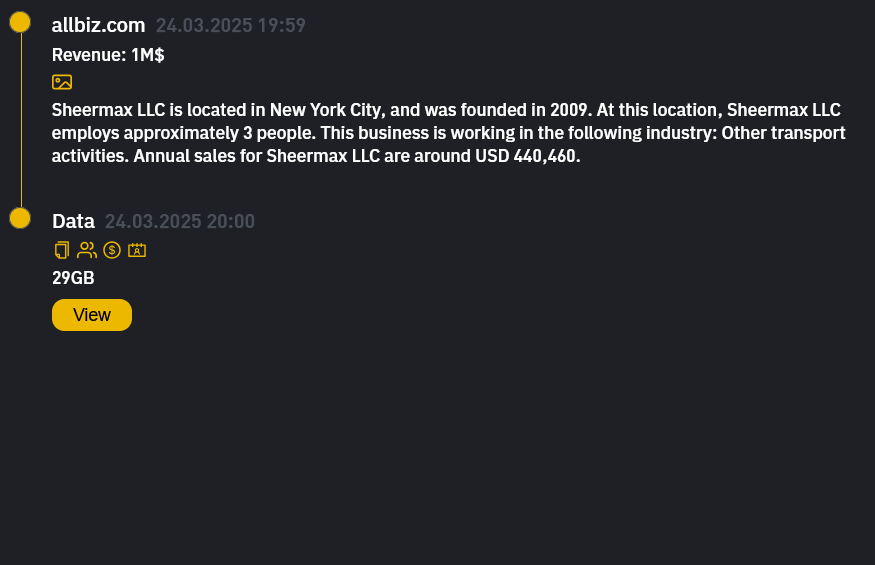Click the 24.03.2025 20:00 timestamp
Image resolution: width=875 pixels, height=565 pixels.
point(180,222)
